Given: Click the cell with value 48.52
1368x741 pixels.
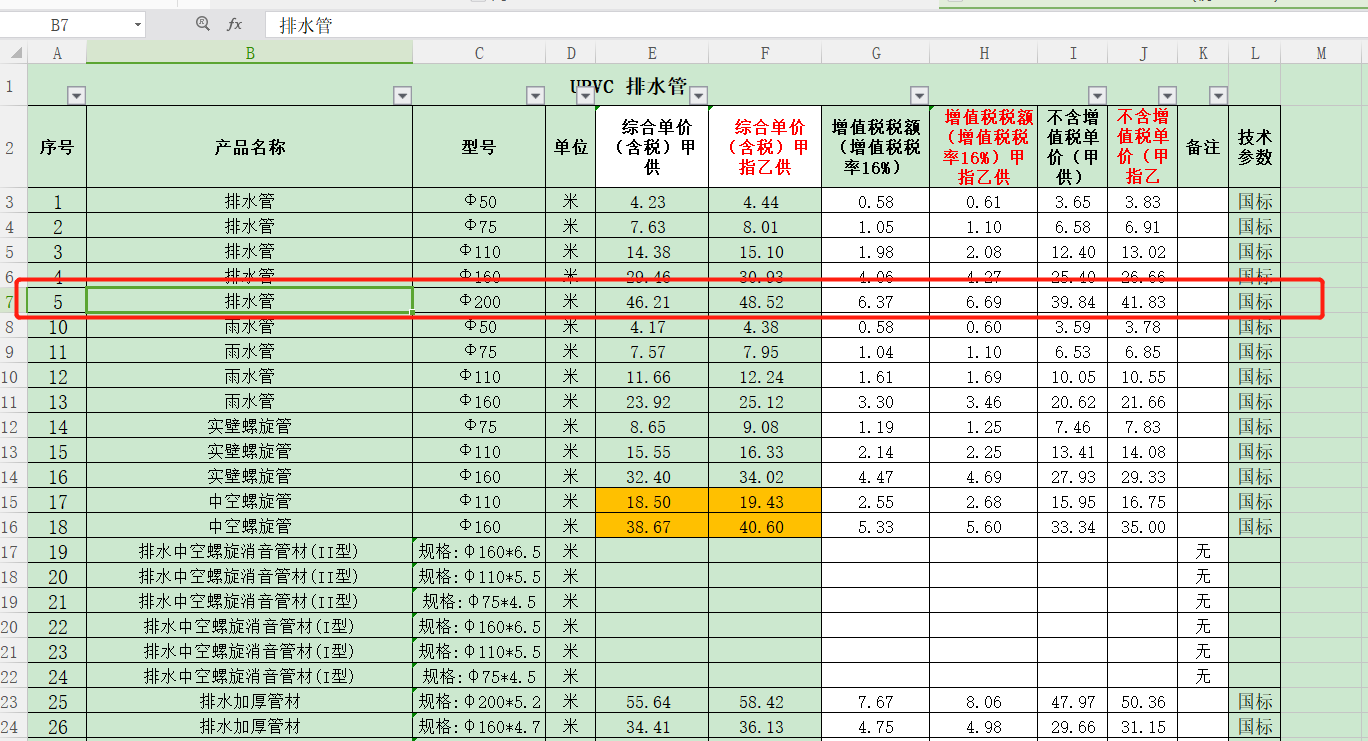Looking at the screenshot, I should coord(765,301).
